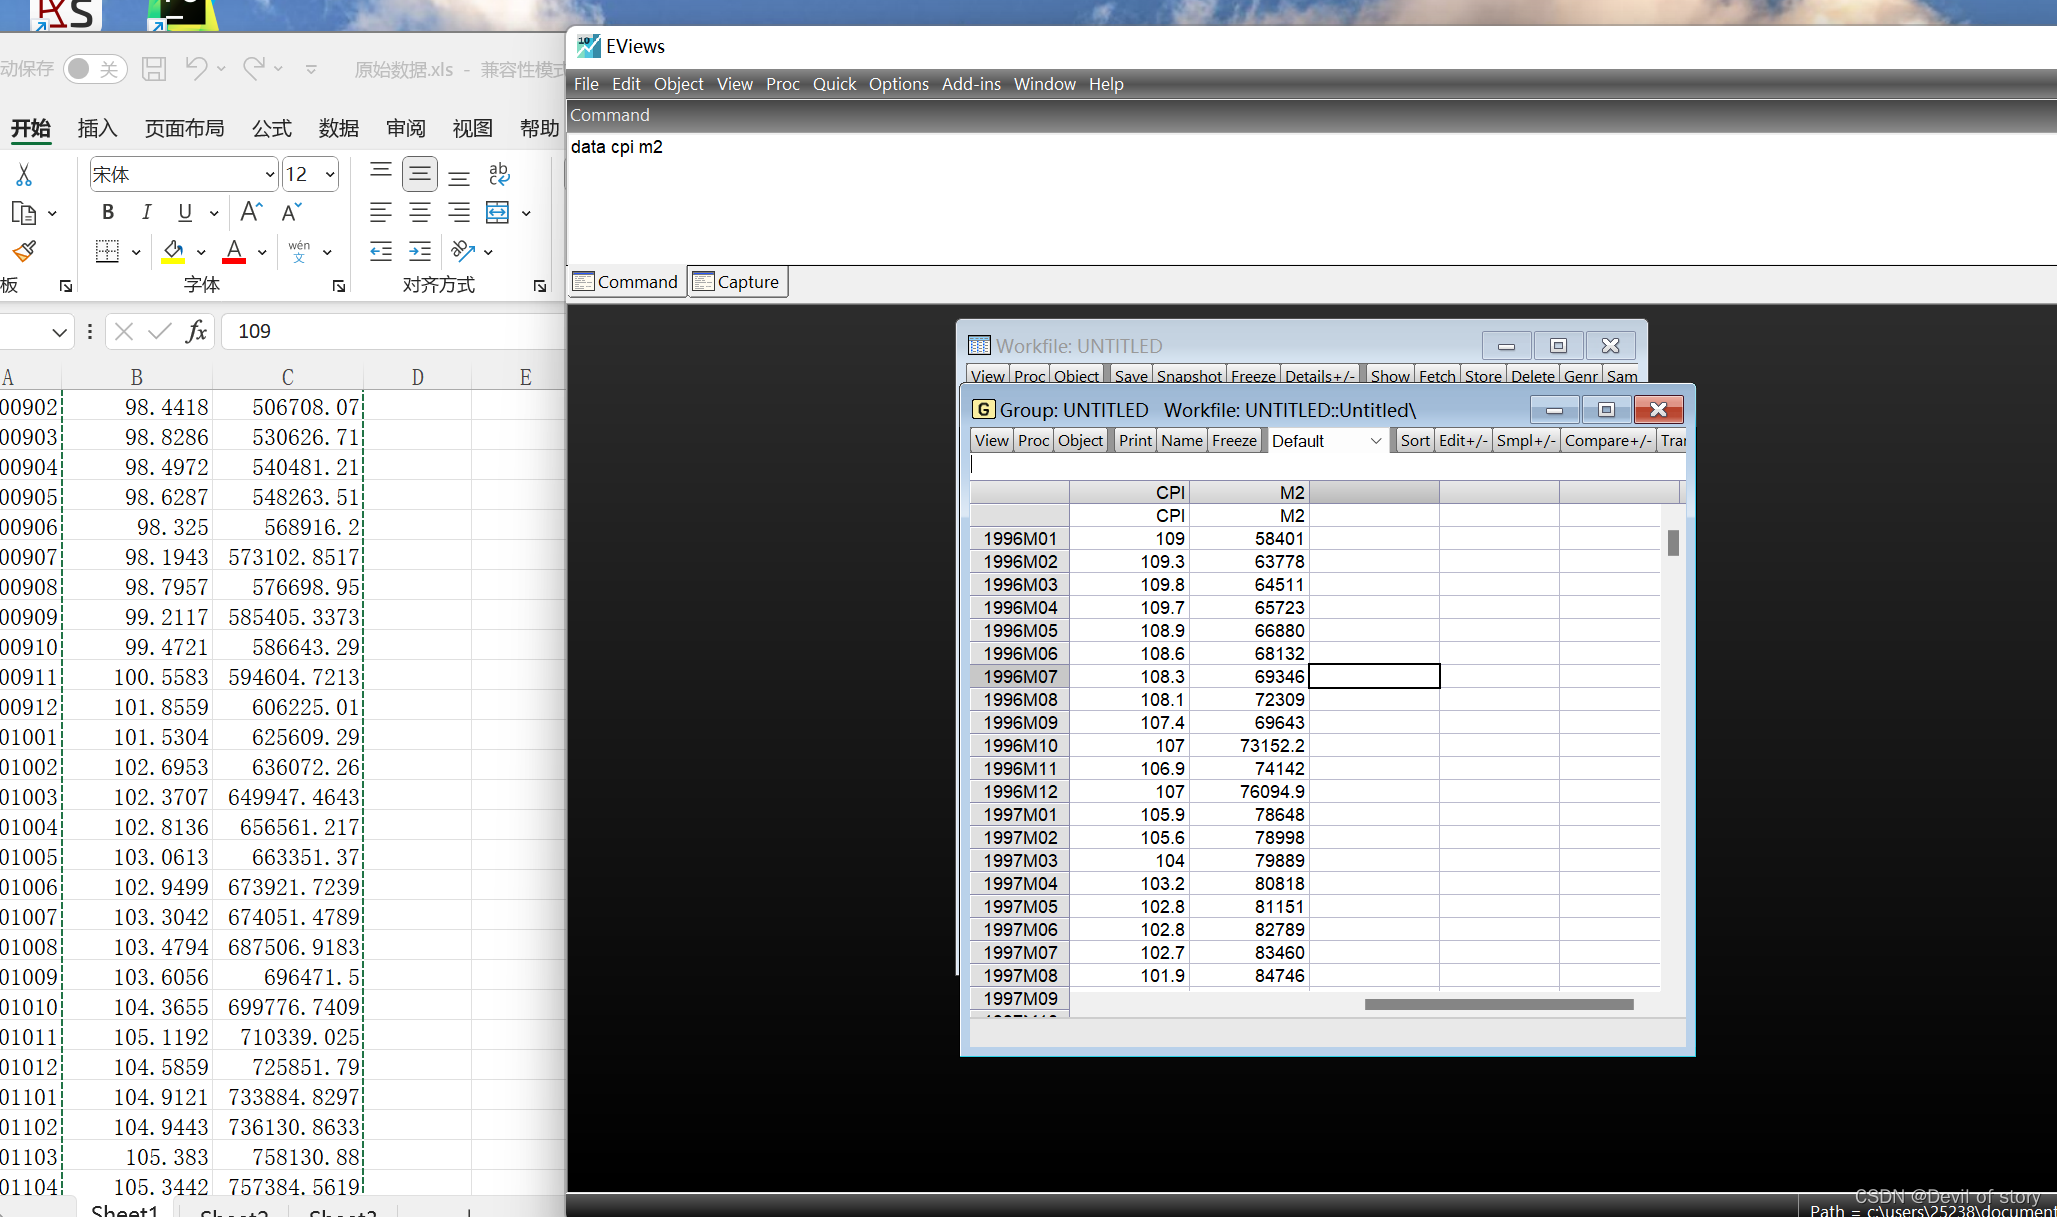Viewport: 2057px width, 1217px height.
Task: Click the merge and center cells icon
Action: pyautogui.click(x=497, y=212)
